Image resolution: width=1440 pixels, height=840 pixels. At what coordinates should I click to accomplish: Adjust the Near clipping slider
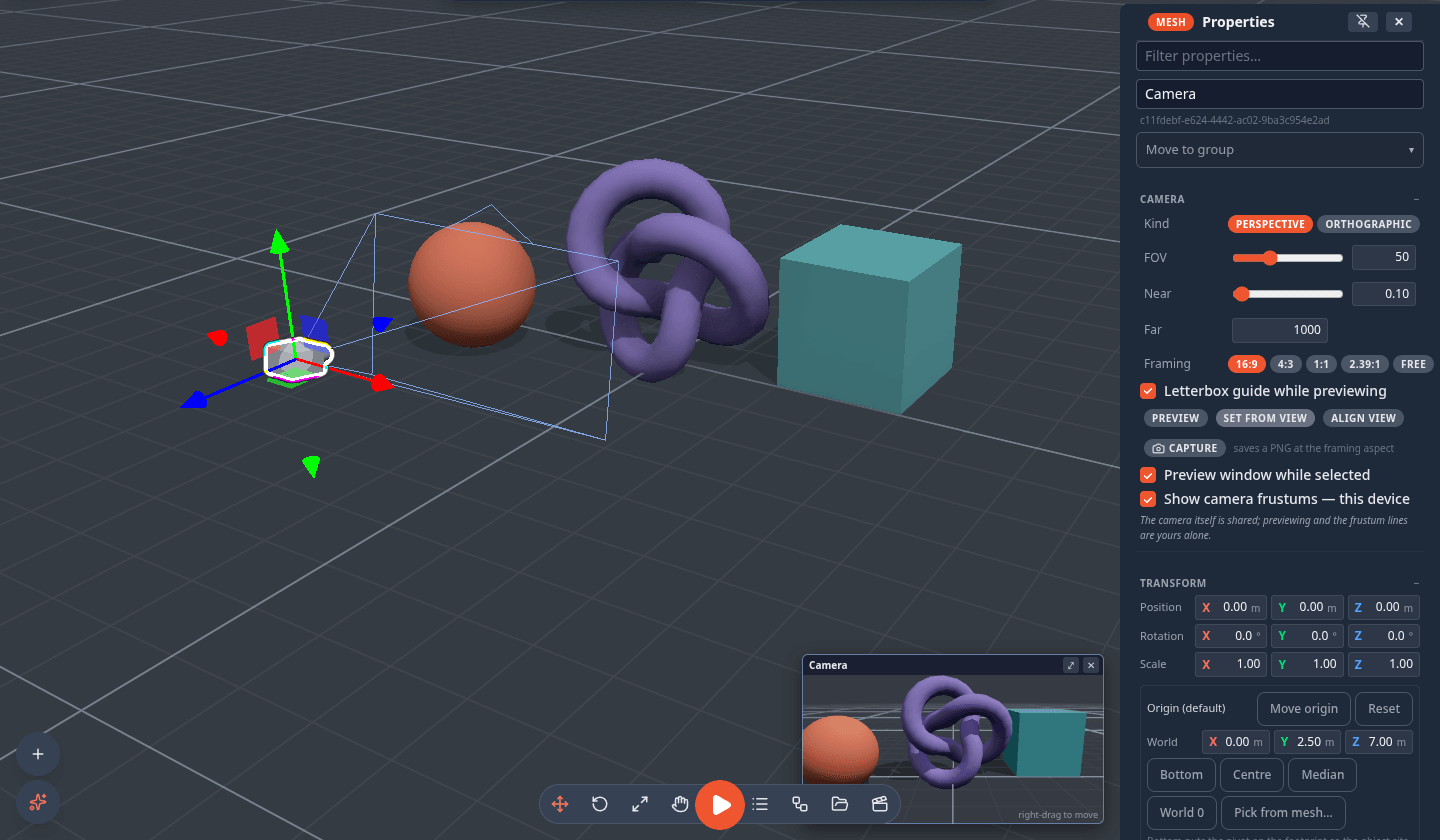(x=1288, y=294)
